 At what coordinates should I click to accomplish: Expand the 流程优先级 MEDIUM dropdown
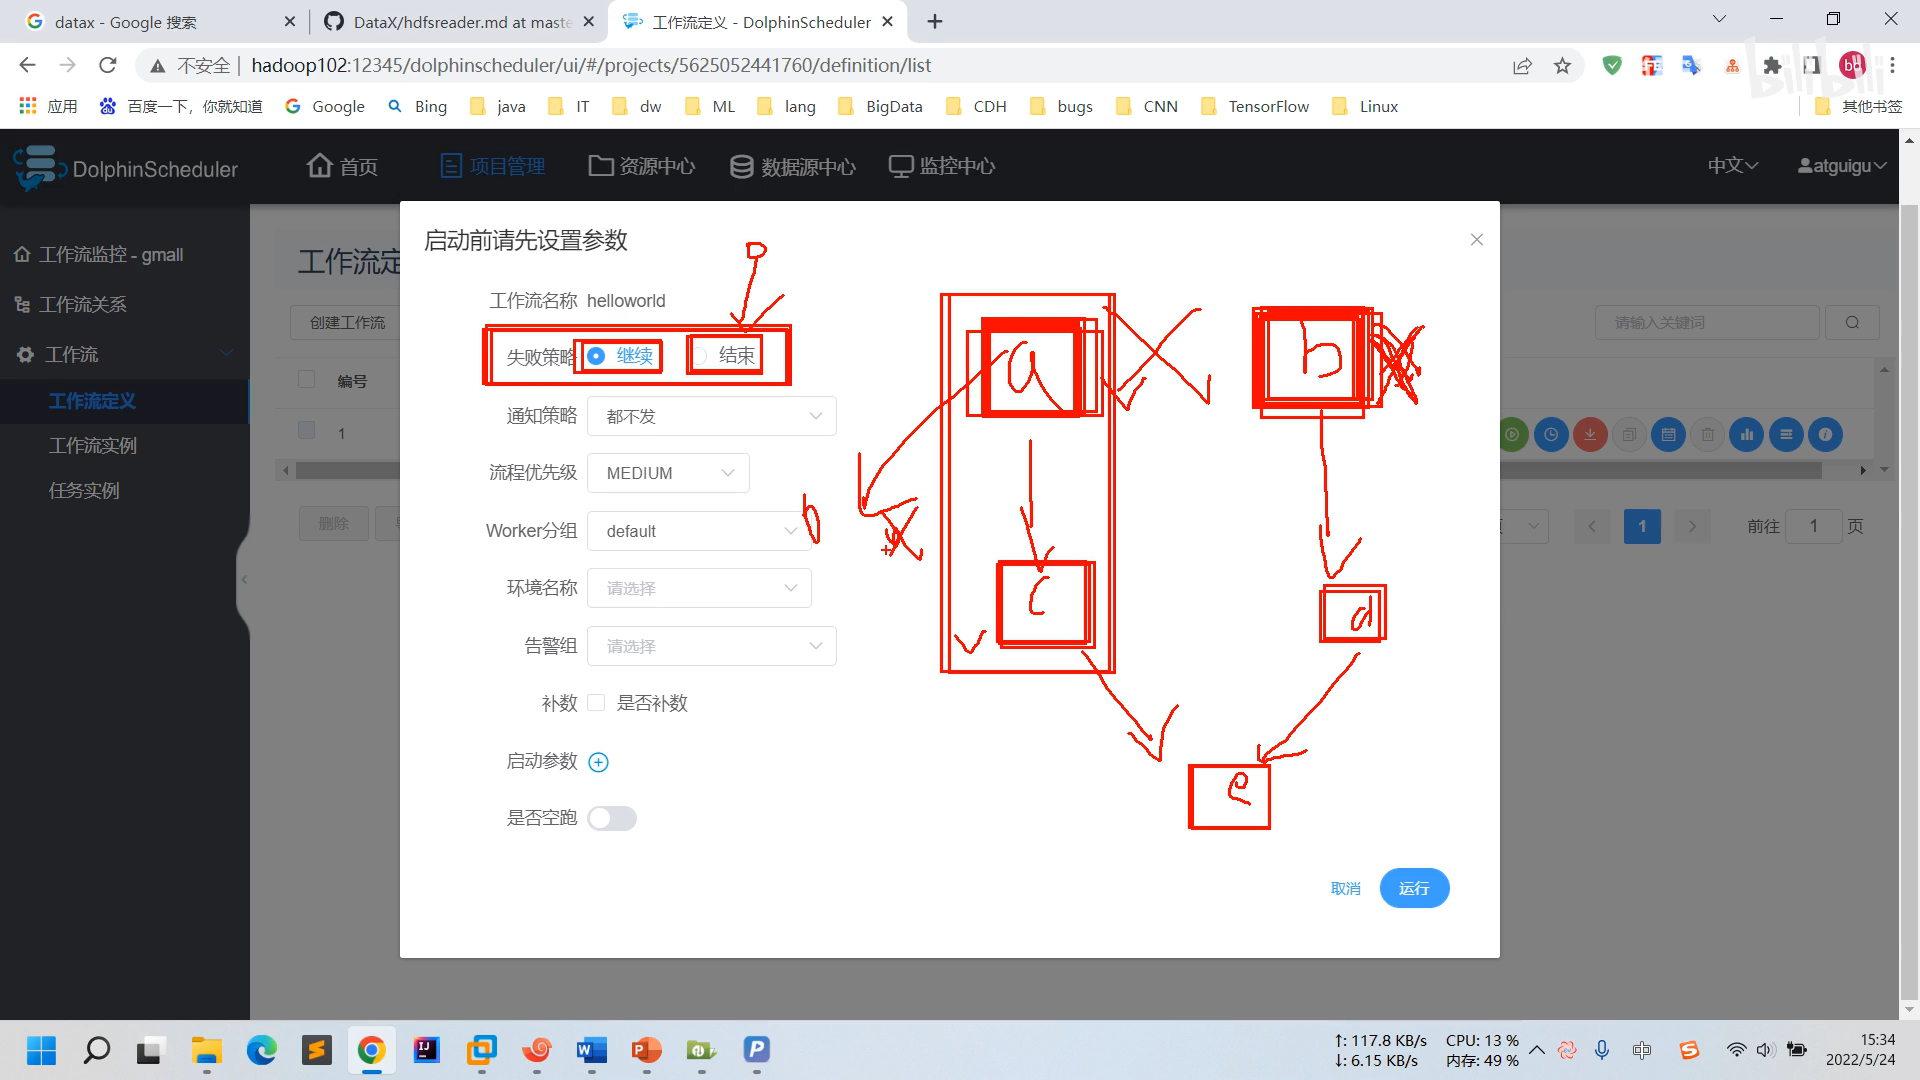668,473
